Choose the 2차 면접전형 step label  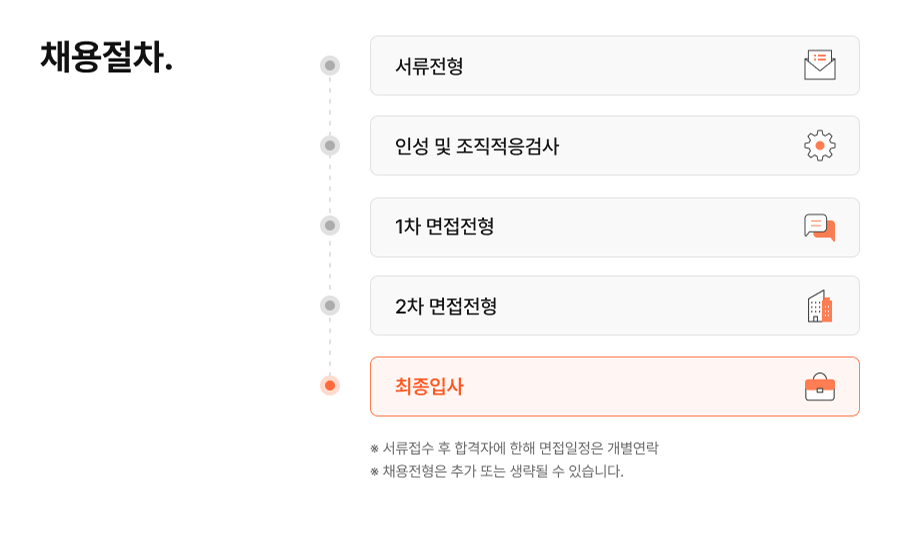pyautogui.click(x=445, y=306)
